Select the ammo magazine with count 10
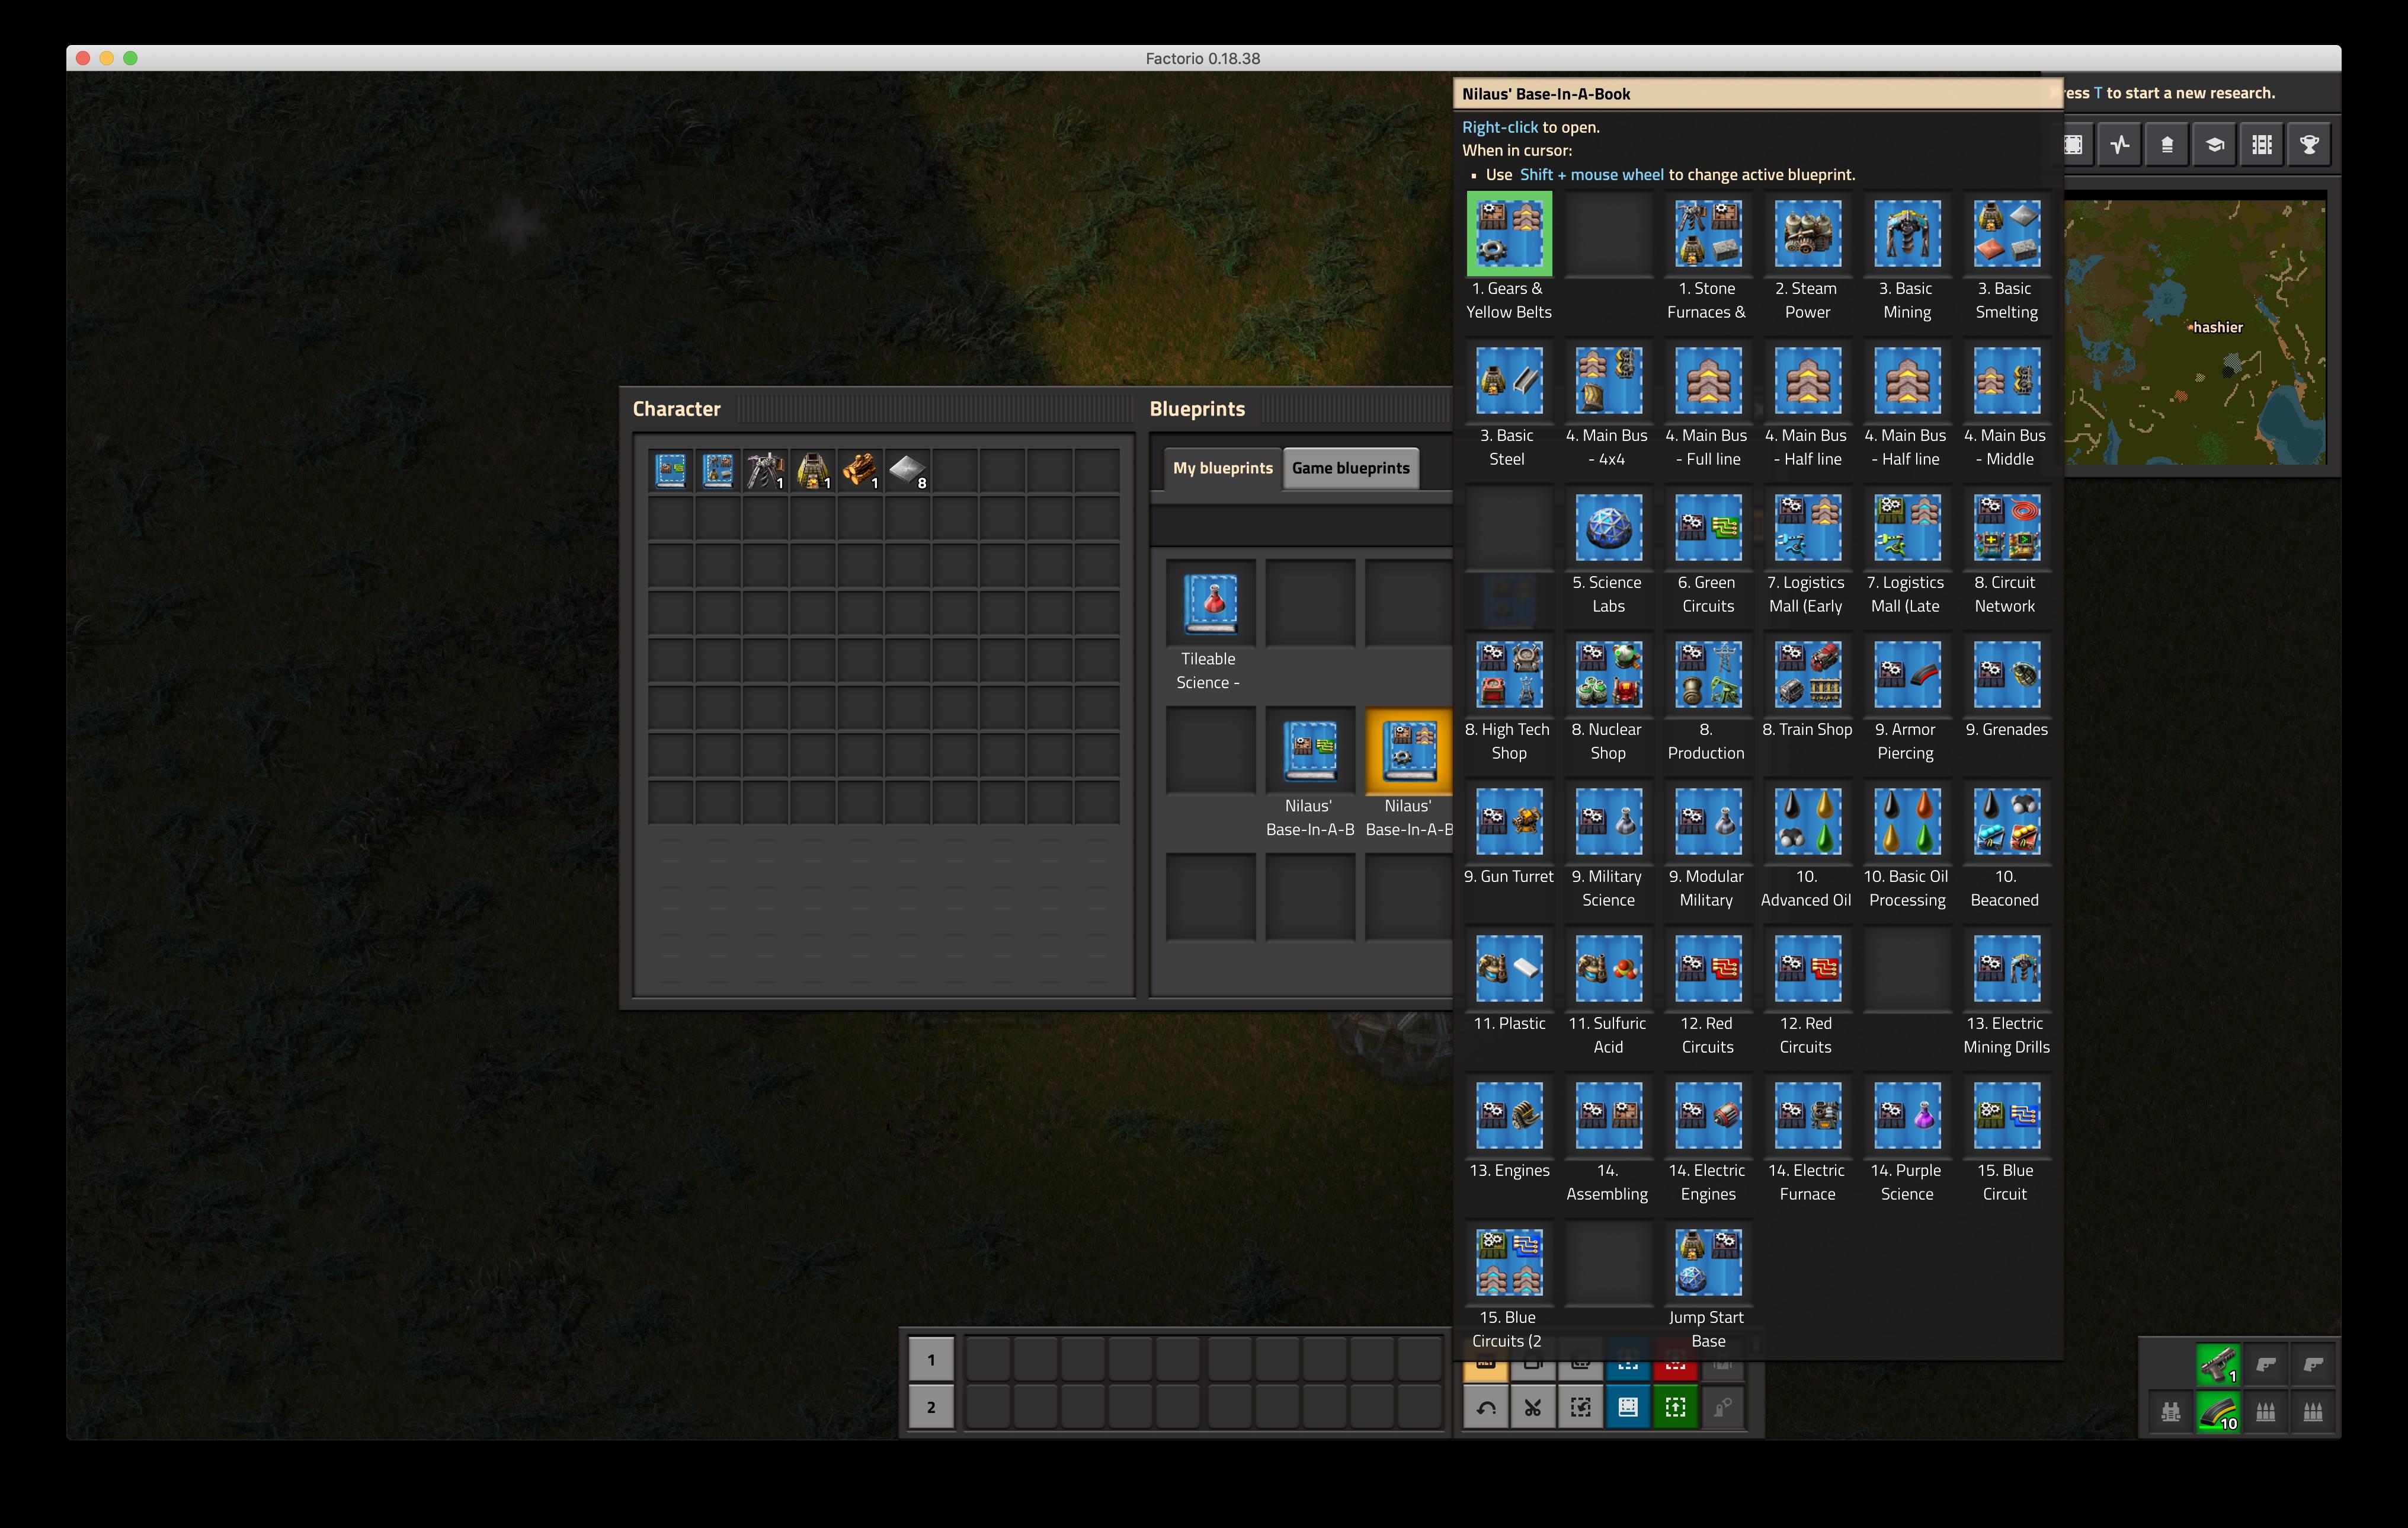 (x=2218, y=1412)
